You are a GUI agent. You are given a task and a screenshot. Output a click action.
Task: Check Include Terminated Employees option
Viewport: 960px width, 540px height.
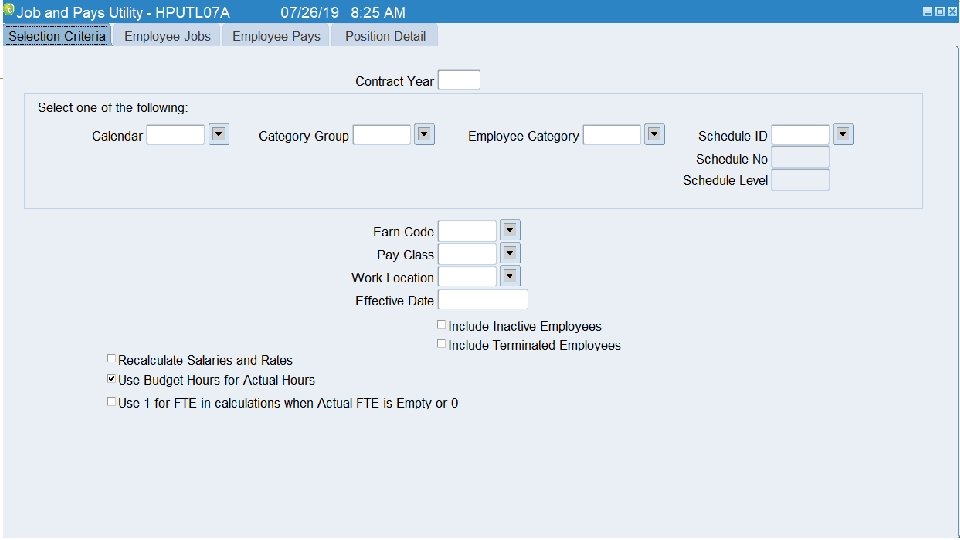pos(442,345)
